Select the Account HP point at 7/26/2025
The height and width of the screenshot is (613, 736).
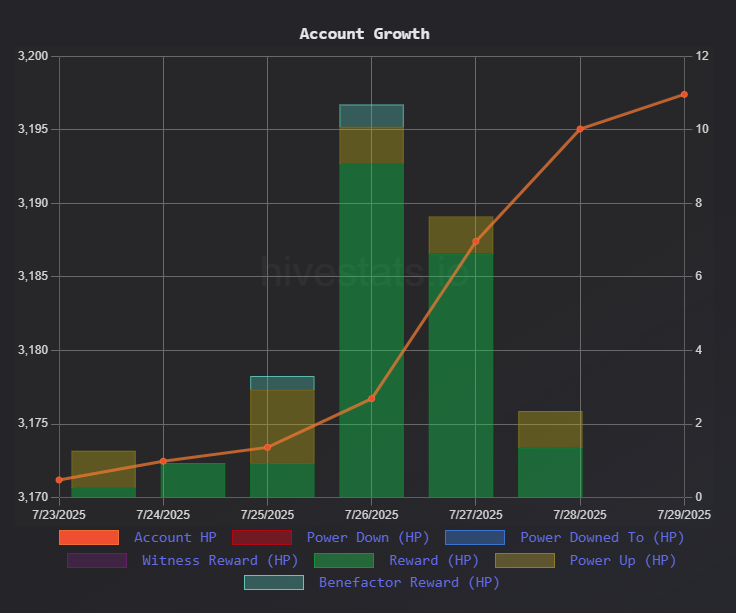coord(371,398)
